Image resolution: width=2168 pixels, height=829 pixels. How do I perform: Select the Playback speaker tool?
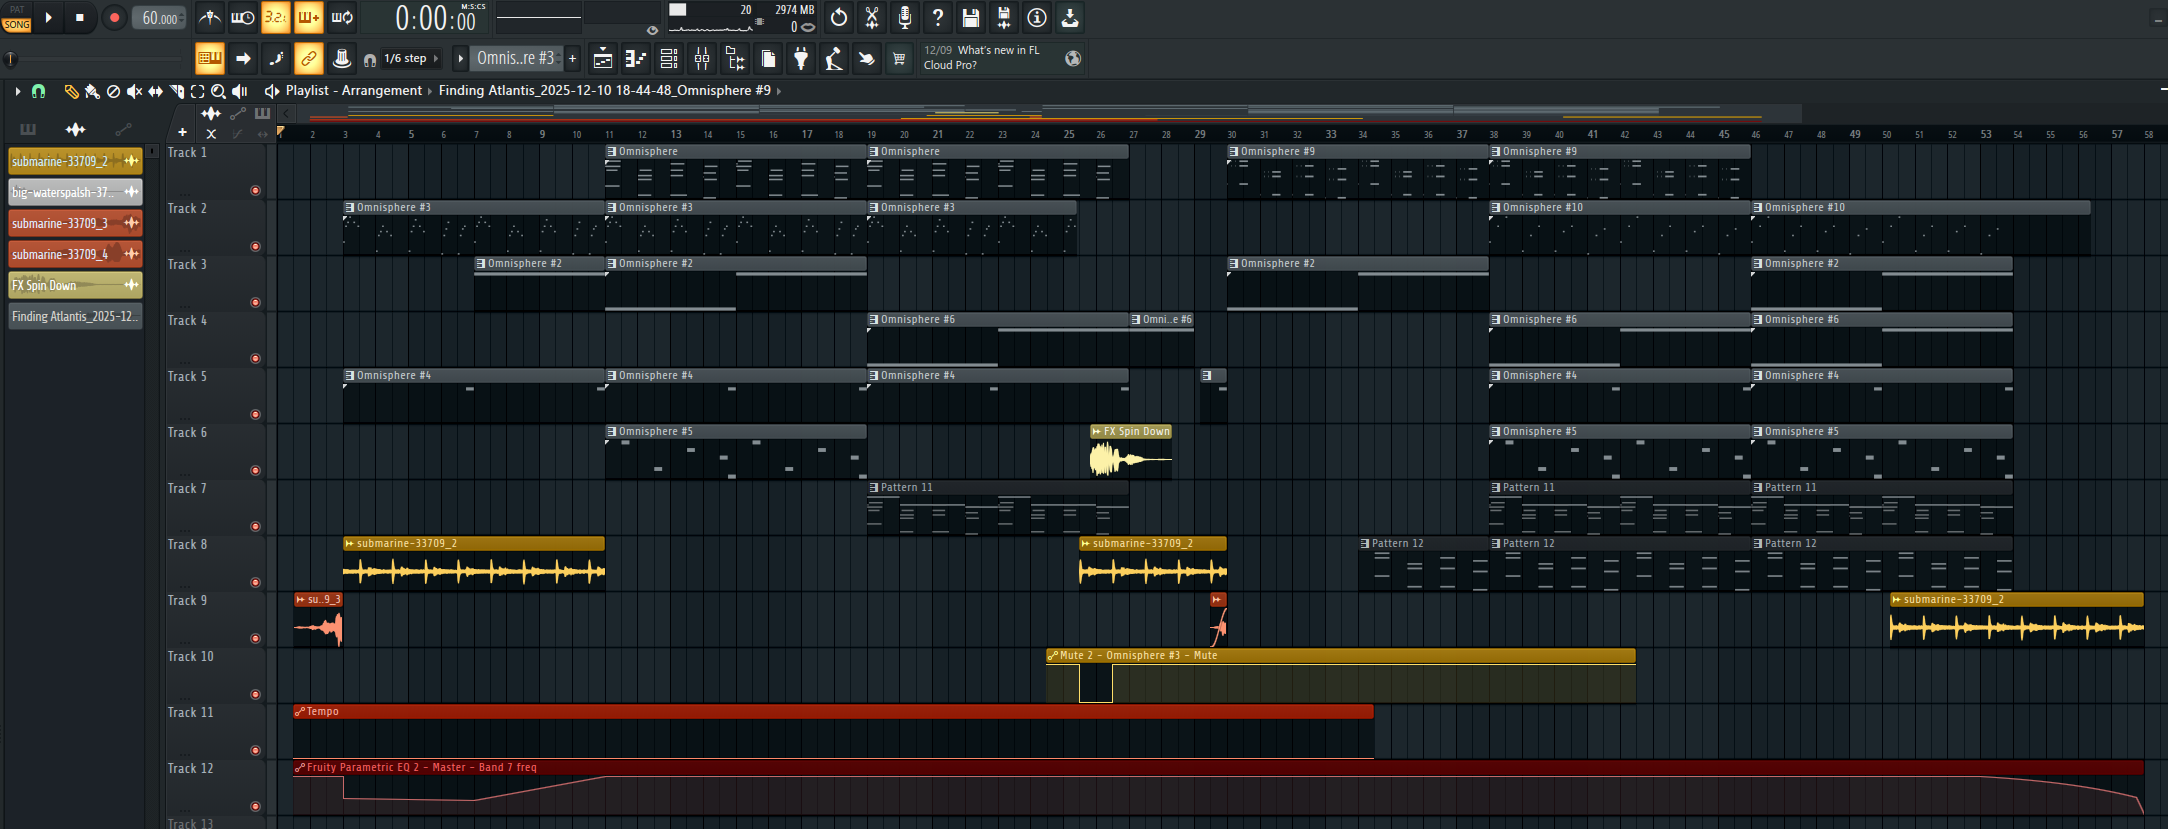pos(240,91)
